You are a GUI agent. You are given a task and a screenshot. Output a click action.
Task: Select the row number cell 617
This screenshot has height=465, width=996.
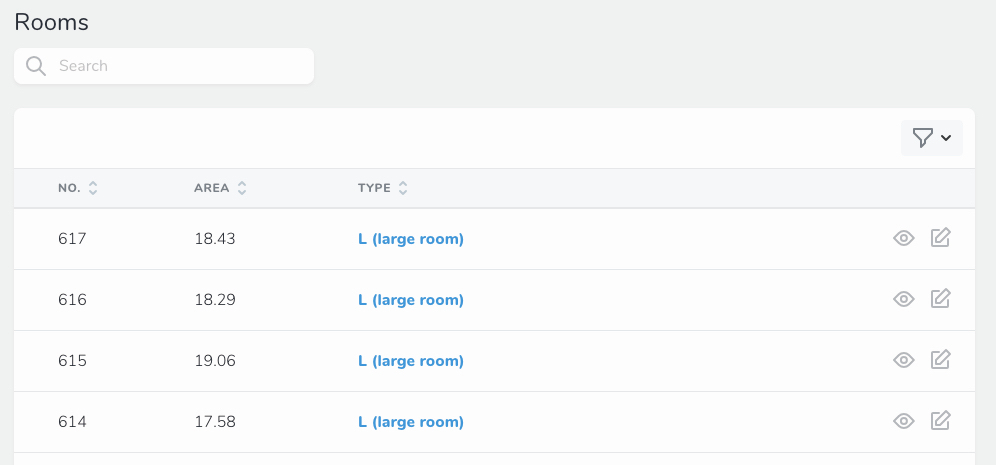72,239
